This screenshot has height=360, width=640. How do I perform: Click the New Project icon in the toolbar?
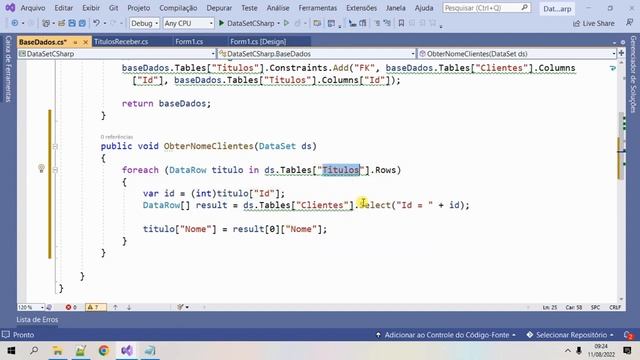click(46, 23)
